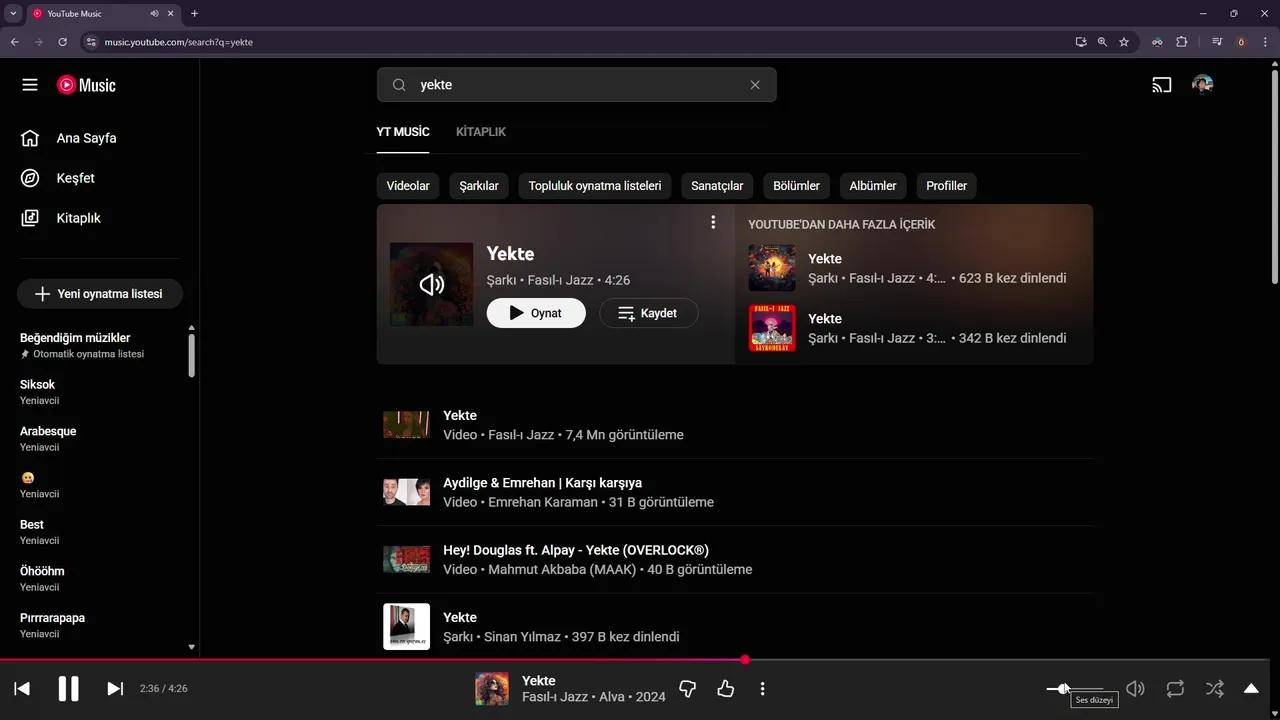Click now-playing Yekte thumbnail in player bar
This screenshot has width=1280, height=720.
pos(491,688)
